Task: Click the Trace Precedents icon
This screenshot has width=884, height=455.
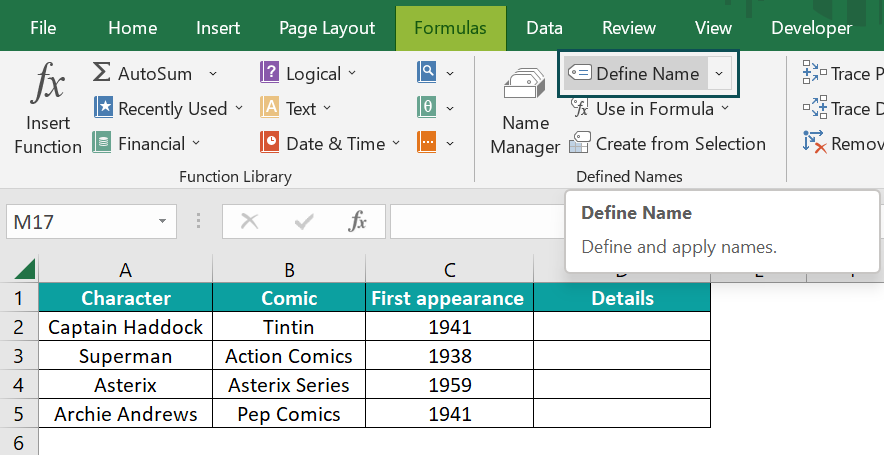Action: click(x=815, y=73)
